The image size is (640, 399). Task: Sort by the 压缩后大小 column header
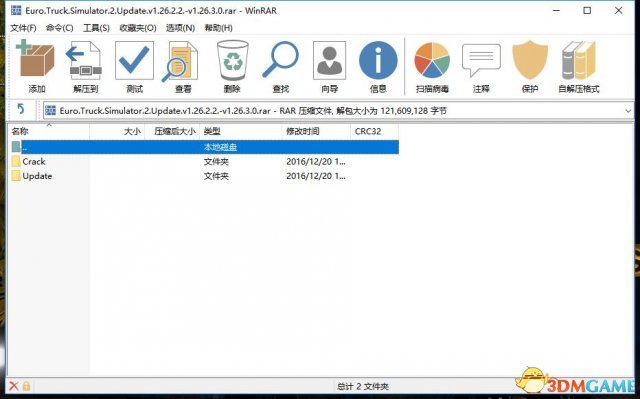coord(172,131)
